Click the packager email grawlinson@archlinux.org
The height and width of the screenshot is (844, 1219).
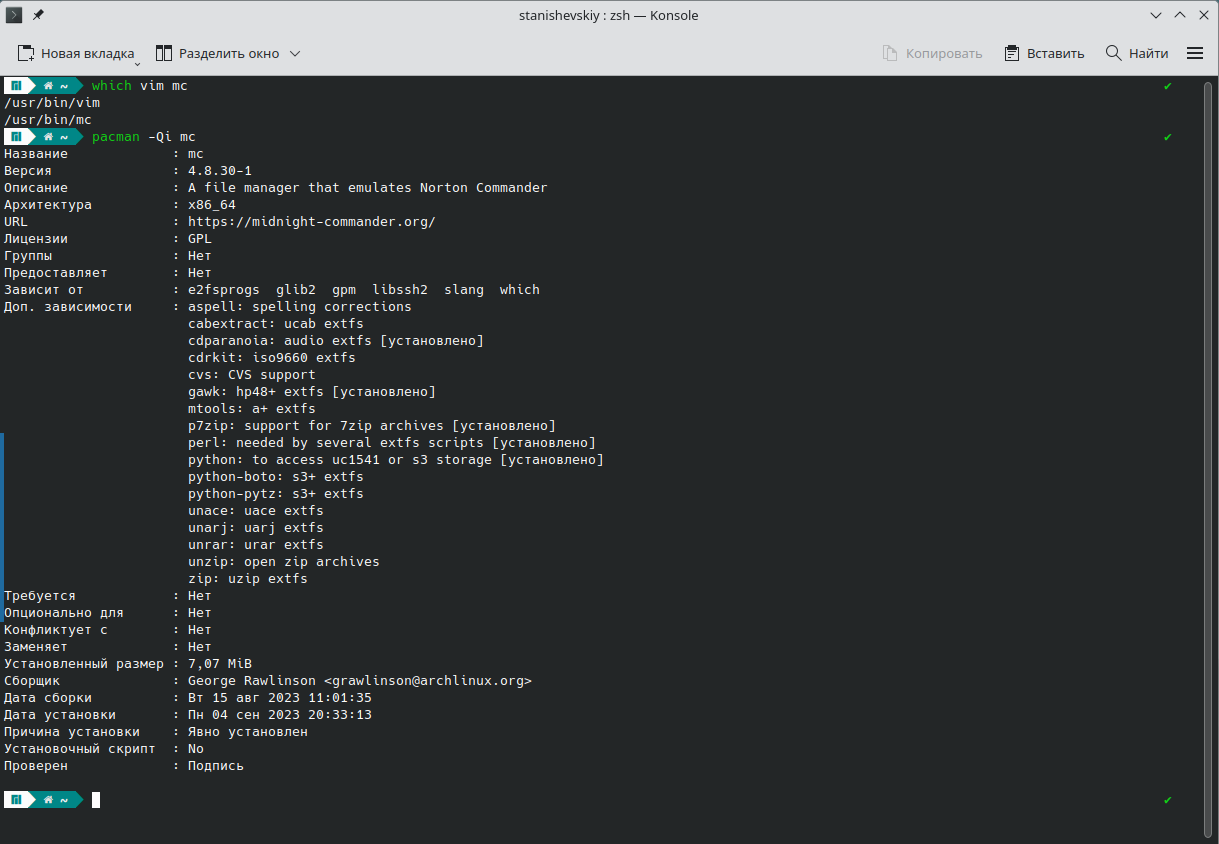(x=428, y=681)
